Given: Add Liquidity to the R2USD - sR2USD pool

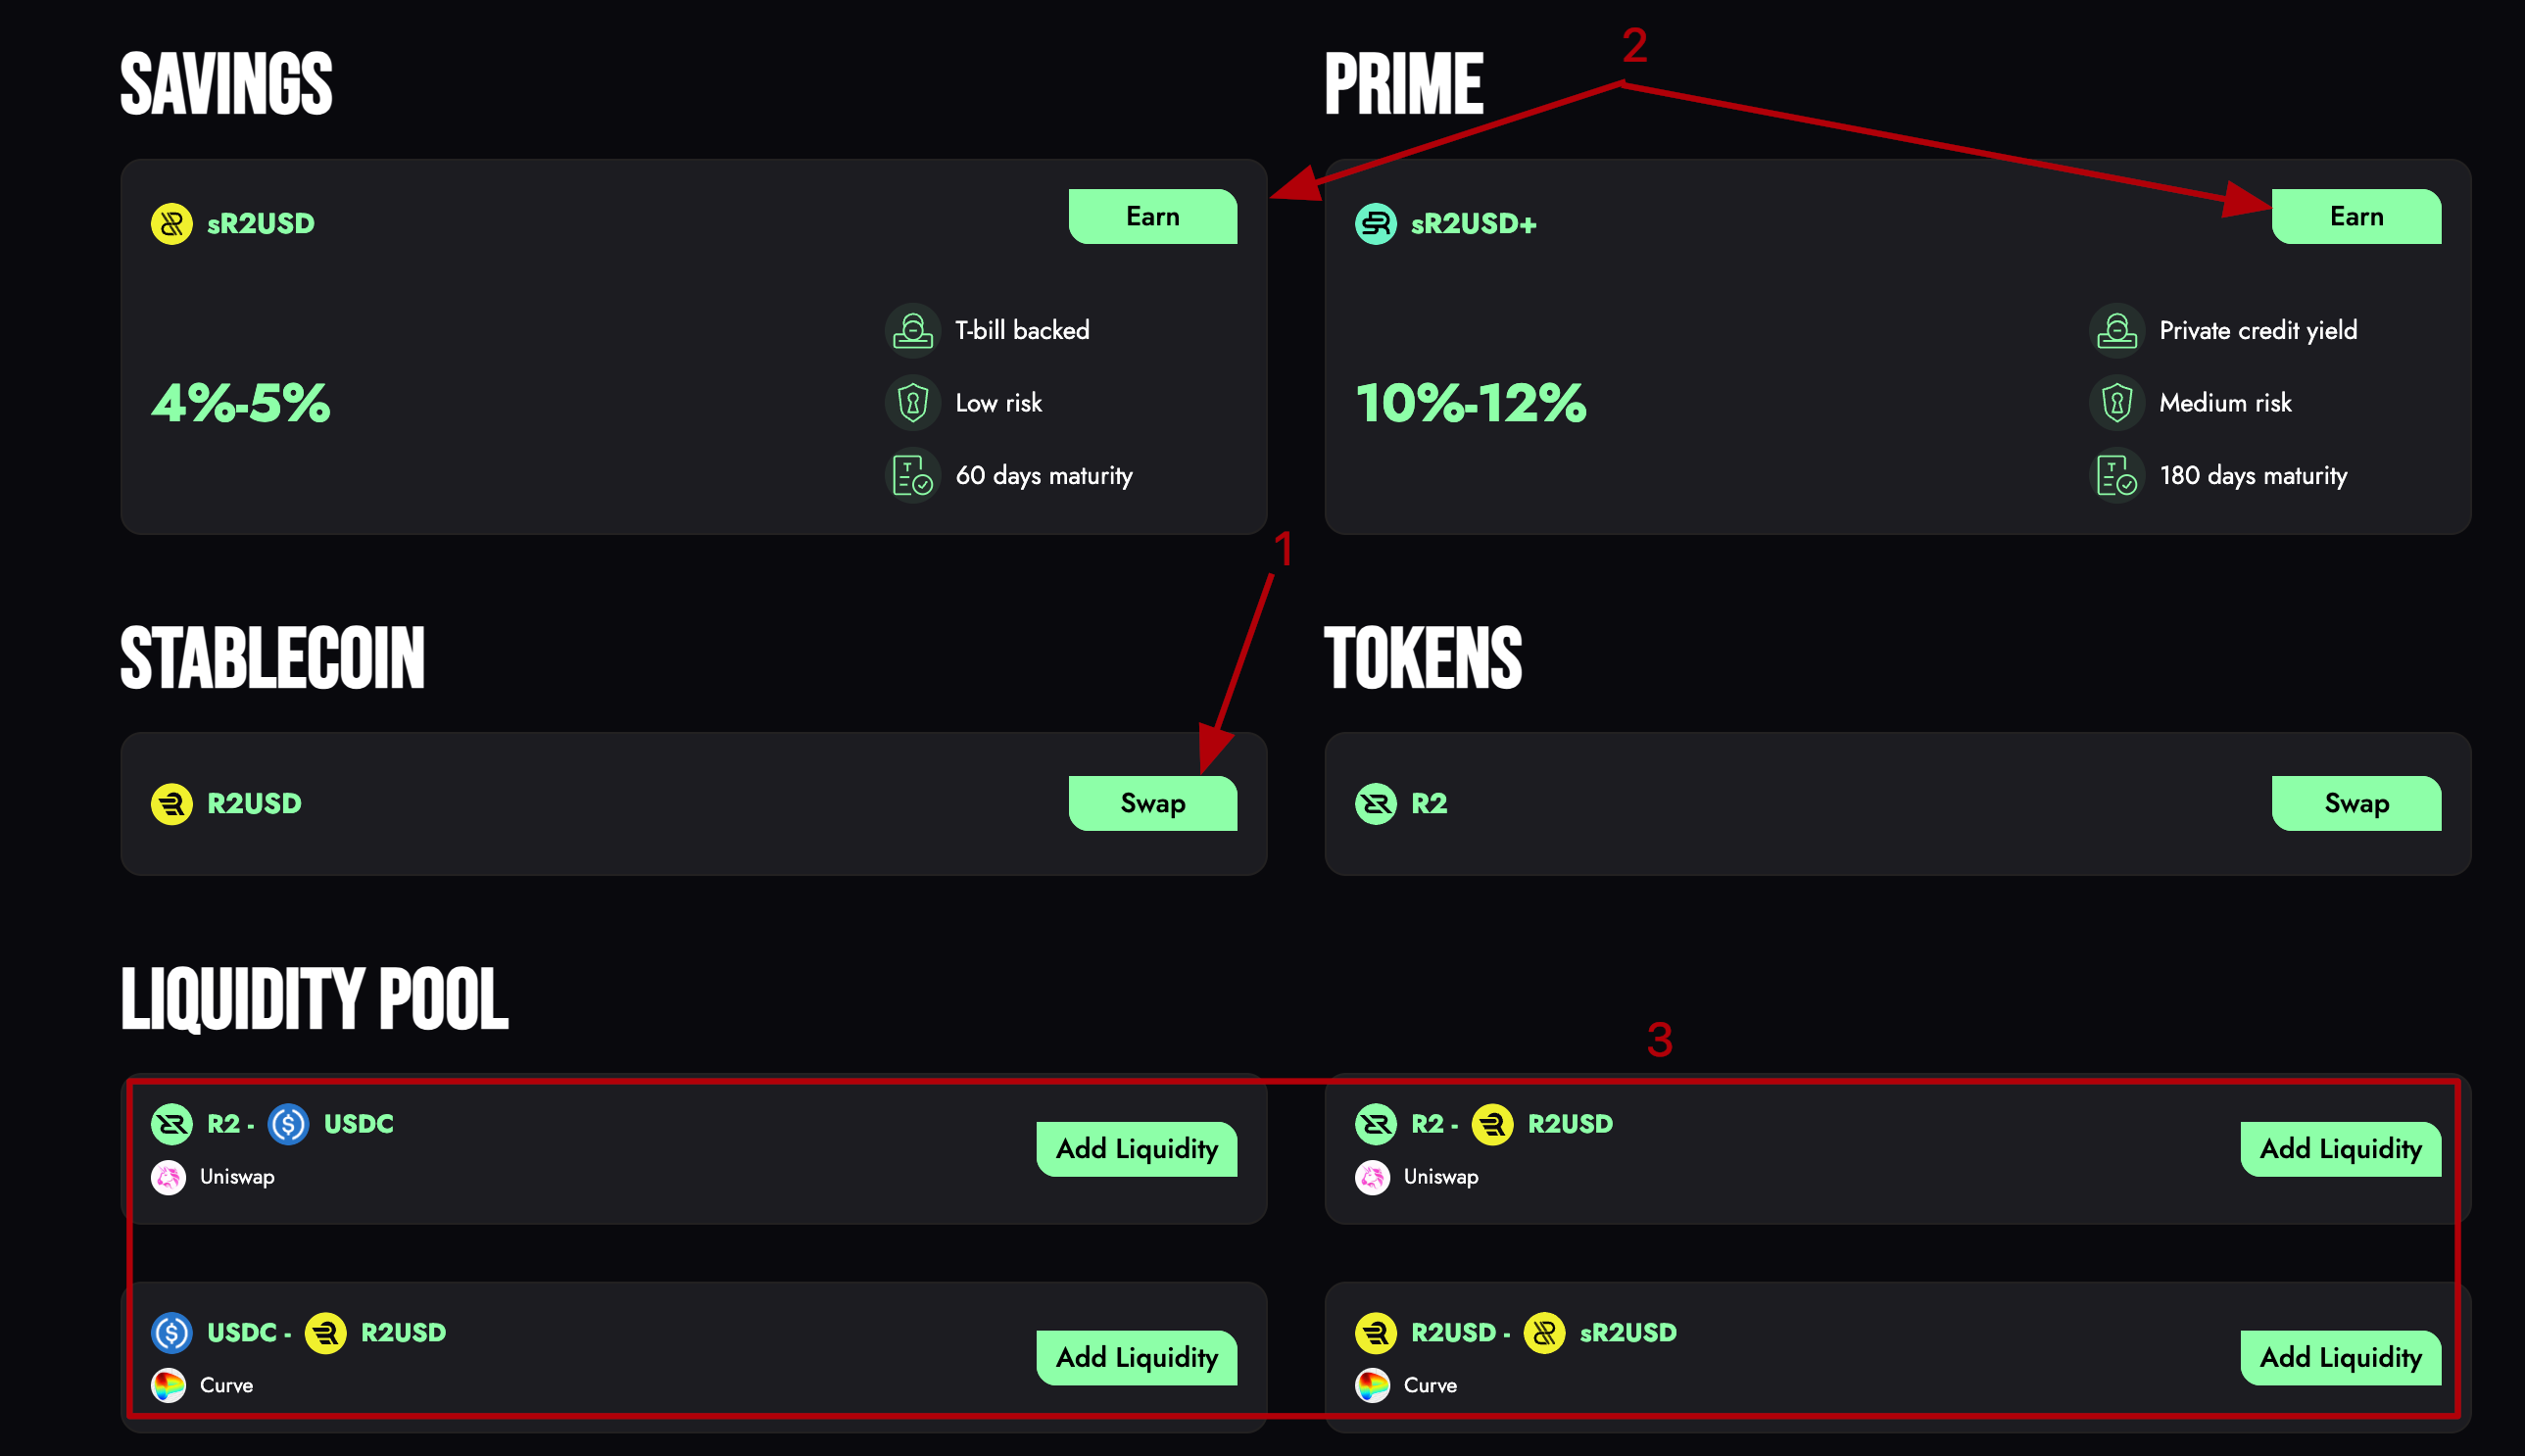Looking at the screenshot, I should tap(2340, 1357).
